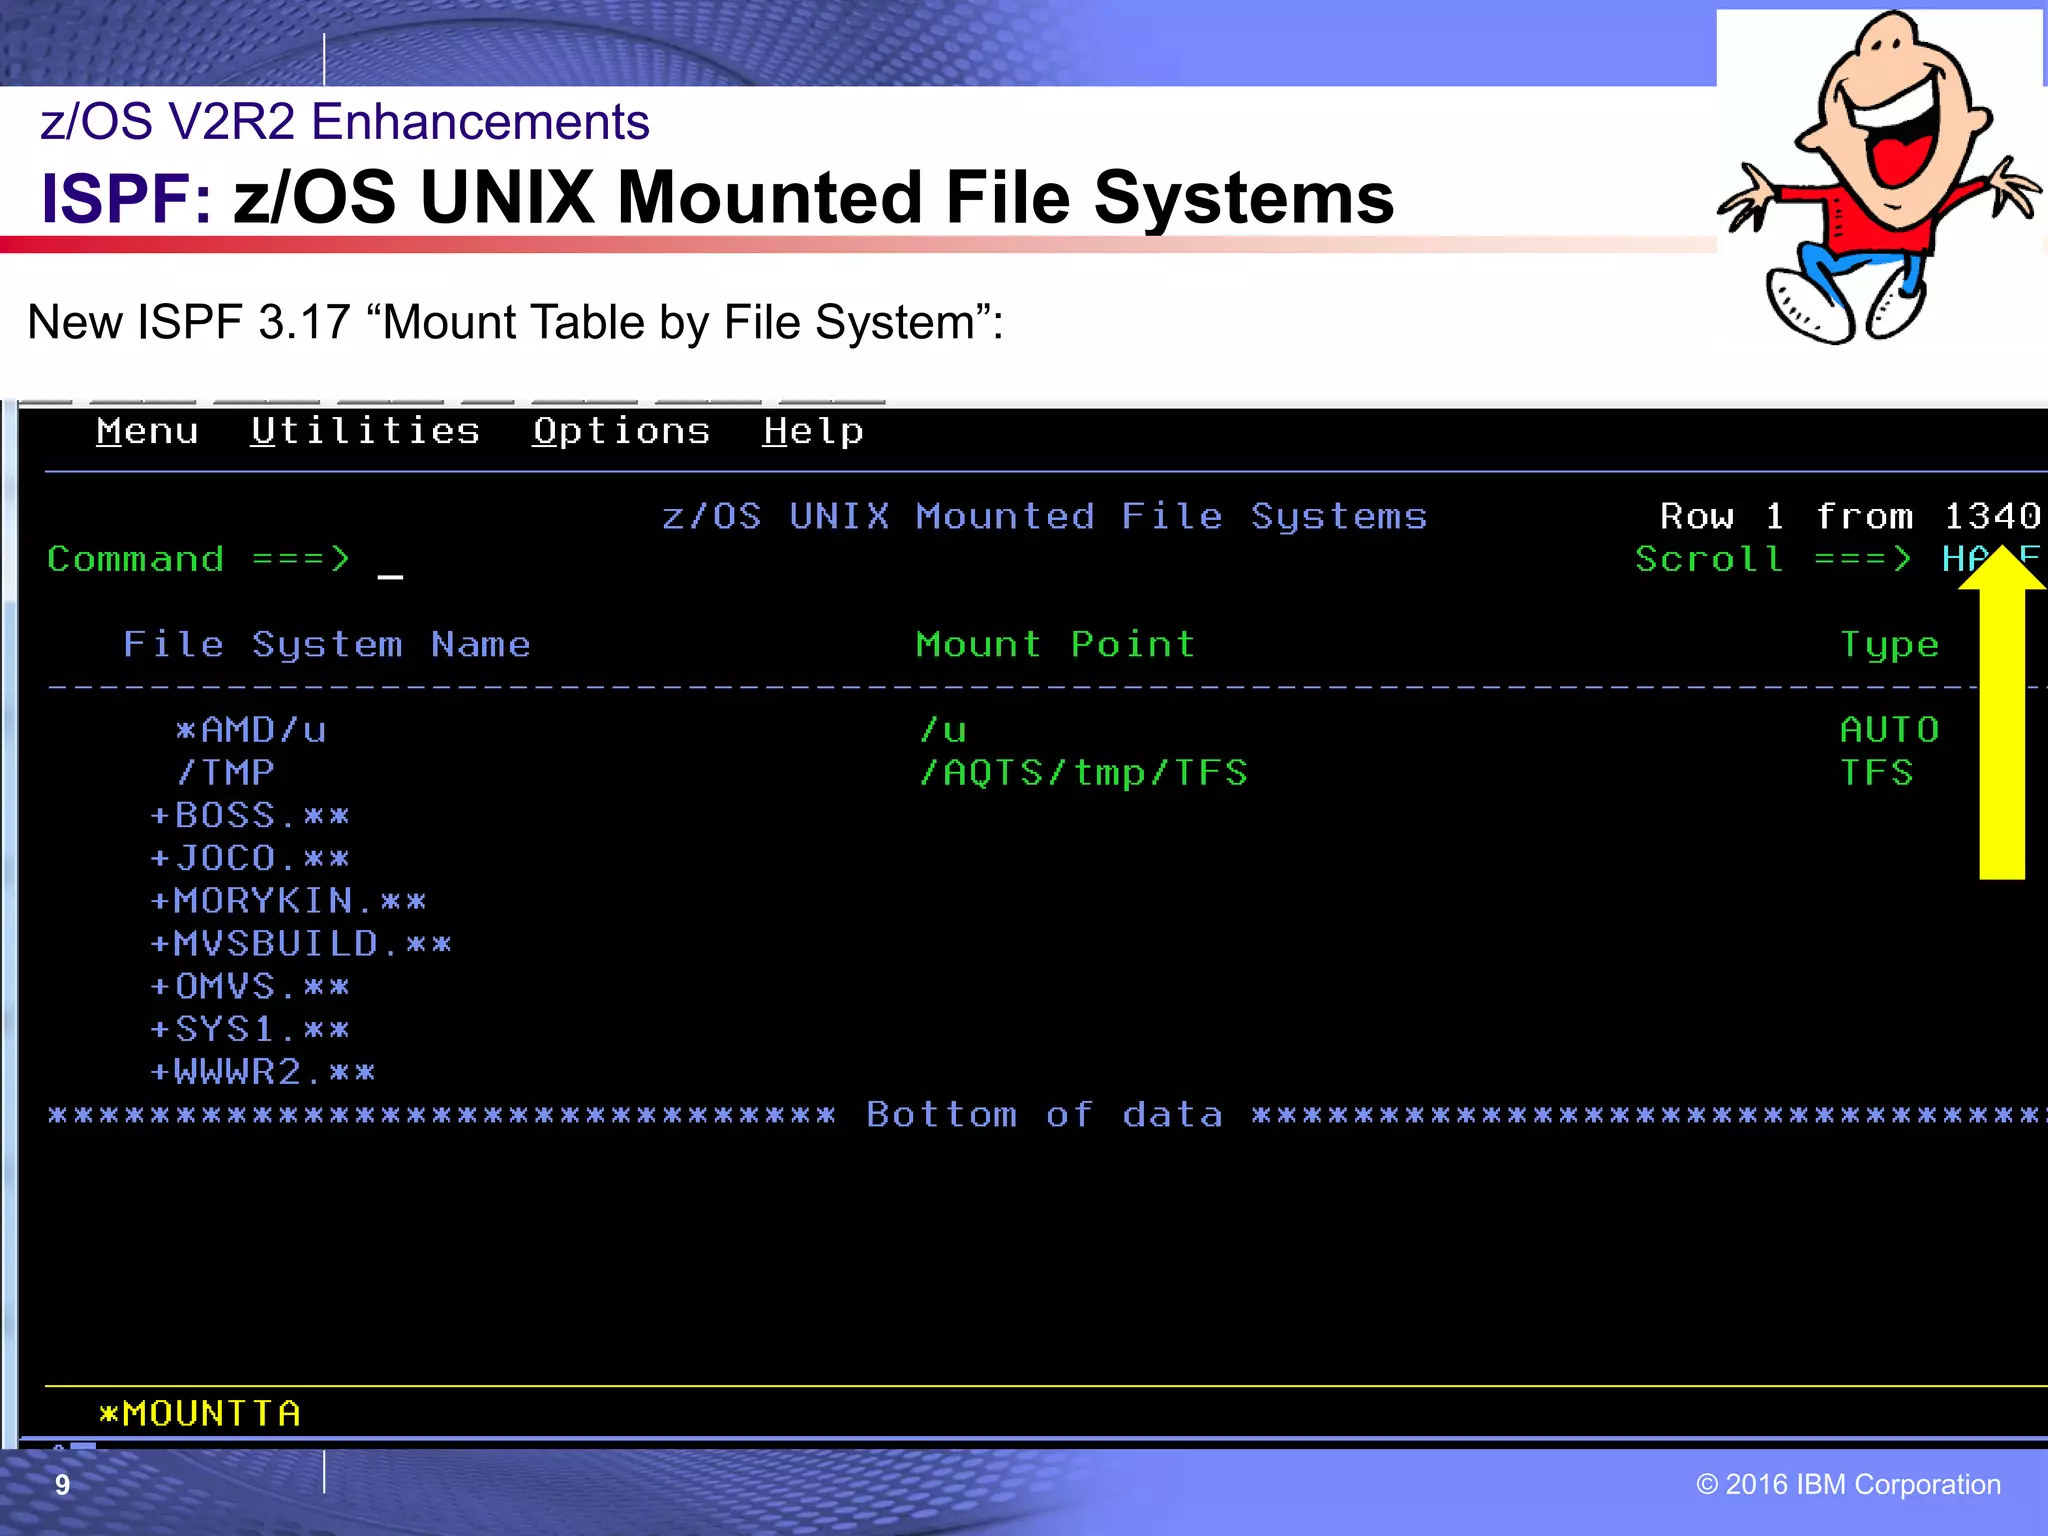Expand the +MVSBUILD.** group
The image size is (2048, 1536).
(301, 944)
